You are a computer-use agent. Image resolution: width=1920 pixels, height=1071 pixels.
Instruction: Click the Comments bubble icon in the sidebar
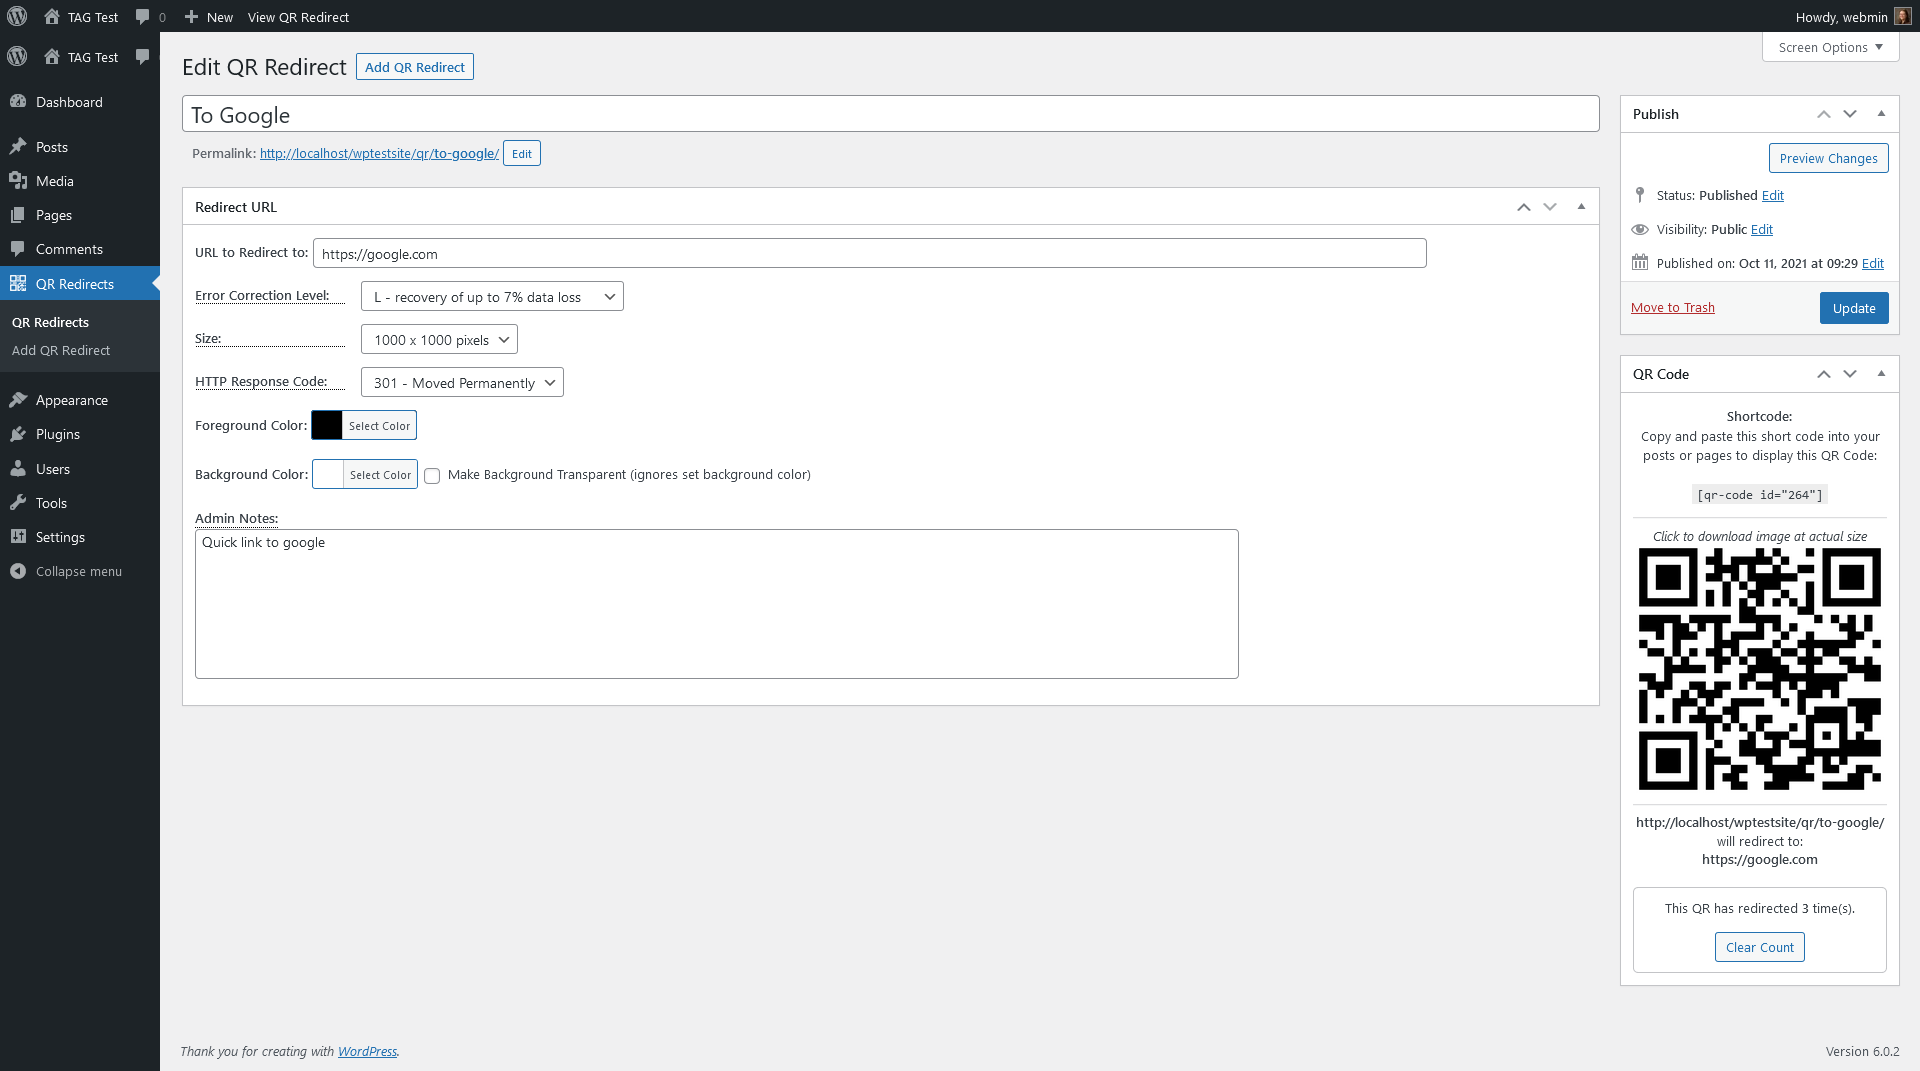[18, 249]
